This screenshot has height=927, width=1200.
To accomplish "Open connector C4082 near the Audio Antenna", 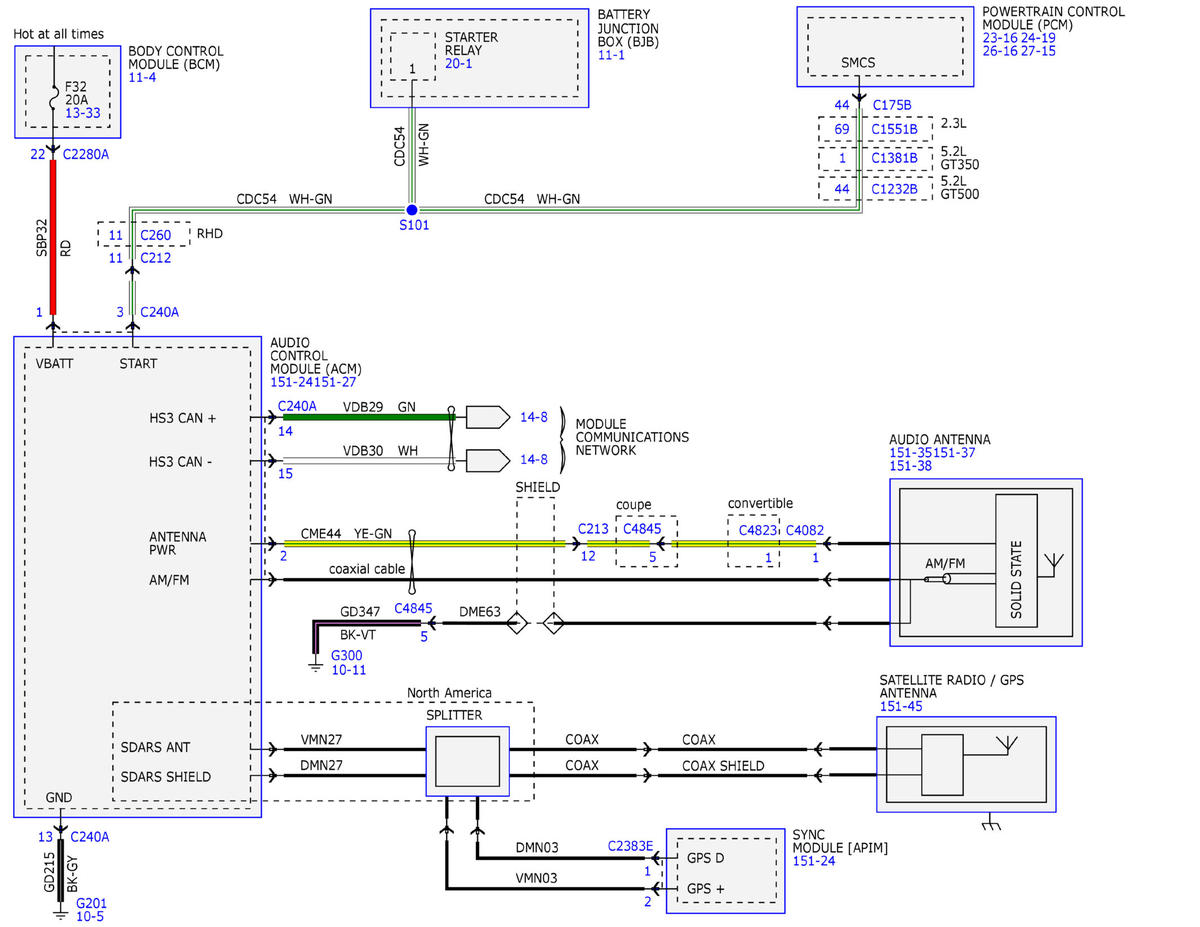I will tap(804, 532).
